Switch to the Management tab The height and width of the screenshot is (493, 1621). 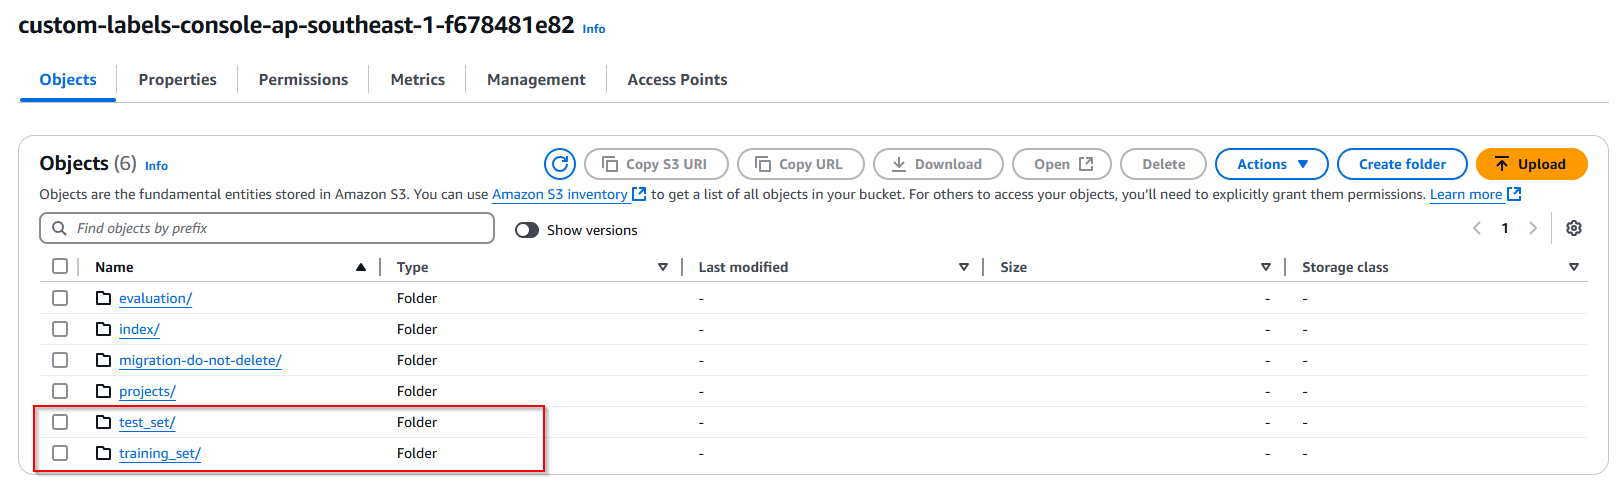point(536,80)
